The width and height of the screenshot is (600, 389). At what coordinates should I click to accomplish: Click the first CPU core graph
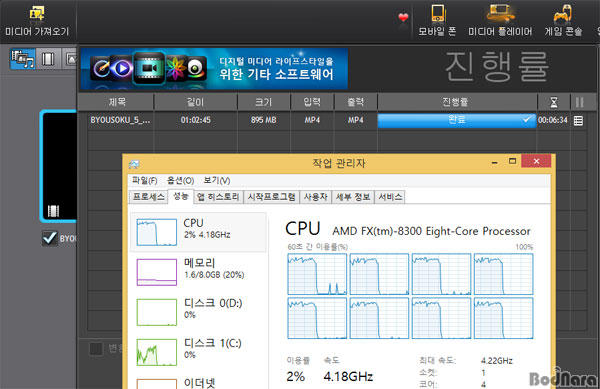pyautogui.click(x=317, y=274)
